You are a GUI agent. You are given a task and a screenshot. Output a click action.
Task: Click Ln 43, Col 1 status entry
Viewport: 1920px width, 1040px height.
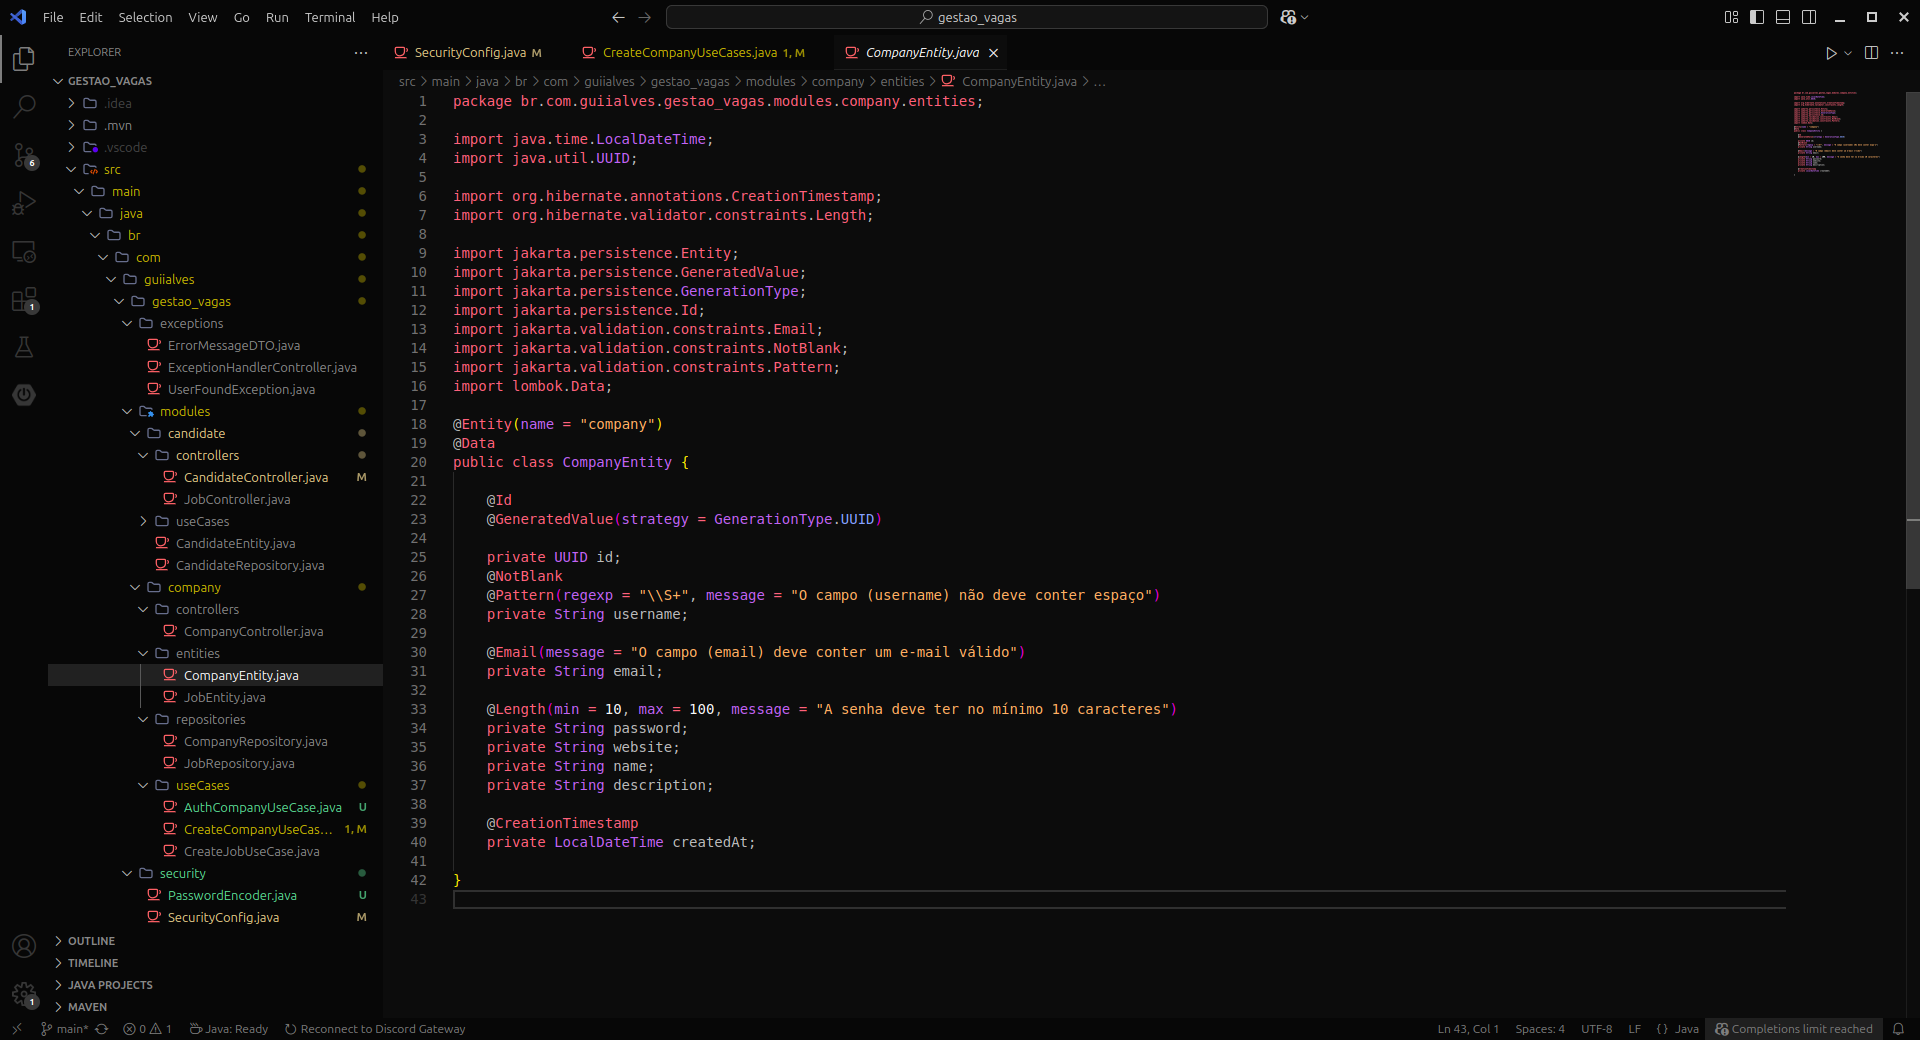tap(1468, 1029)
